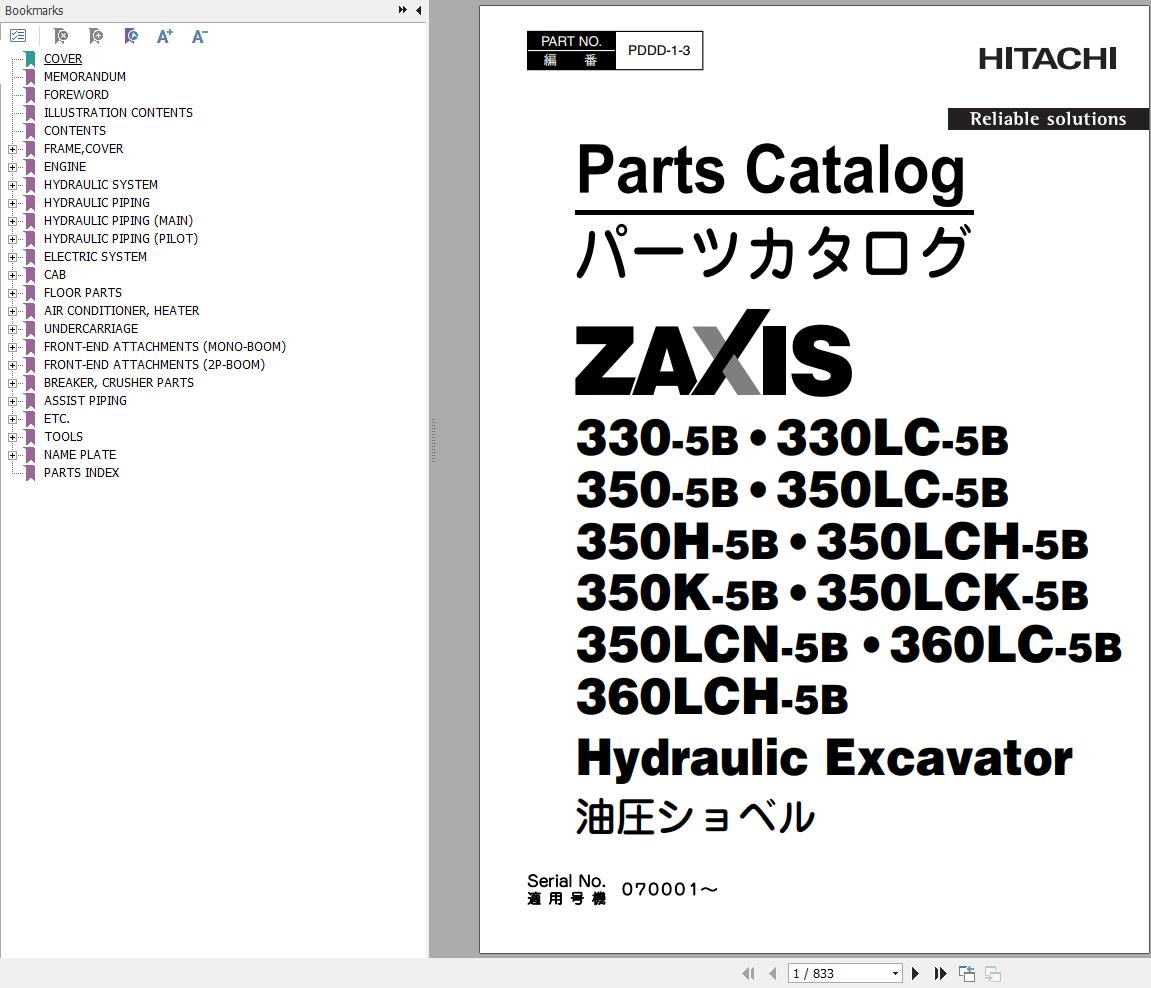Select the TOOLS bookmark text
The width and height of the screenshot is (1151, 988).
pyautogui.click(x=63, y=436)
